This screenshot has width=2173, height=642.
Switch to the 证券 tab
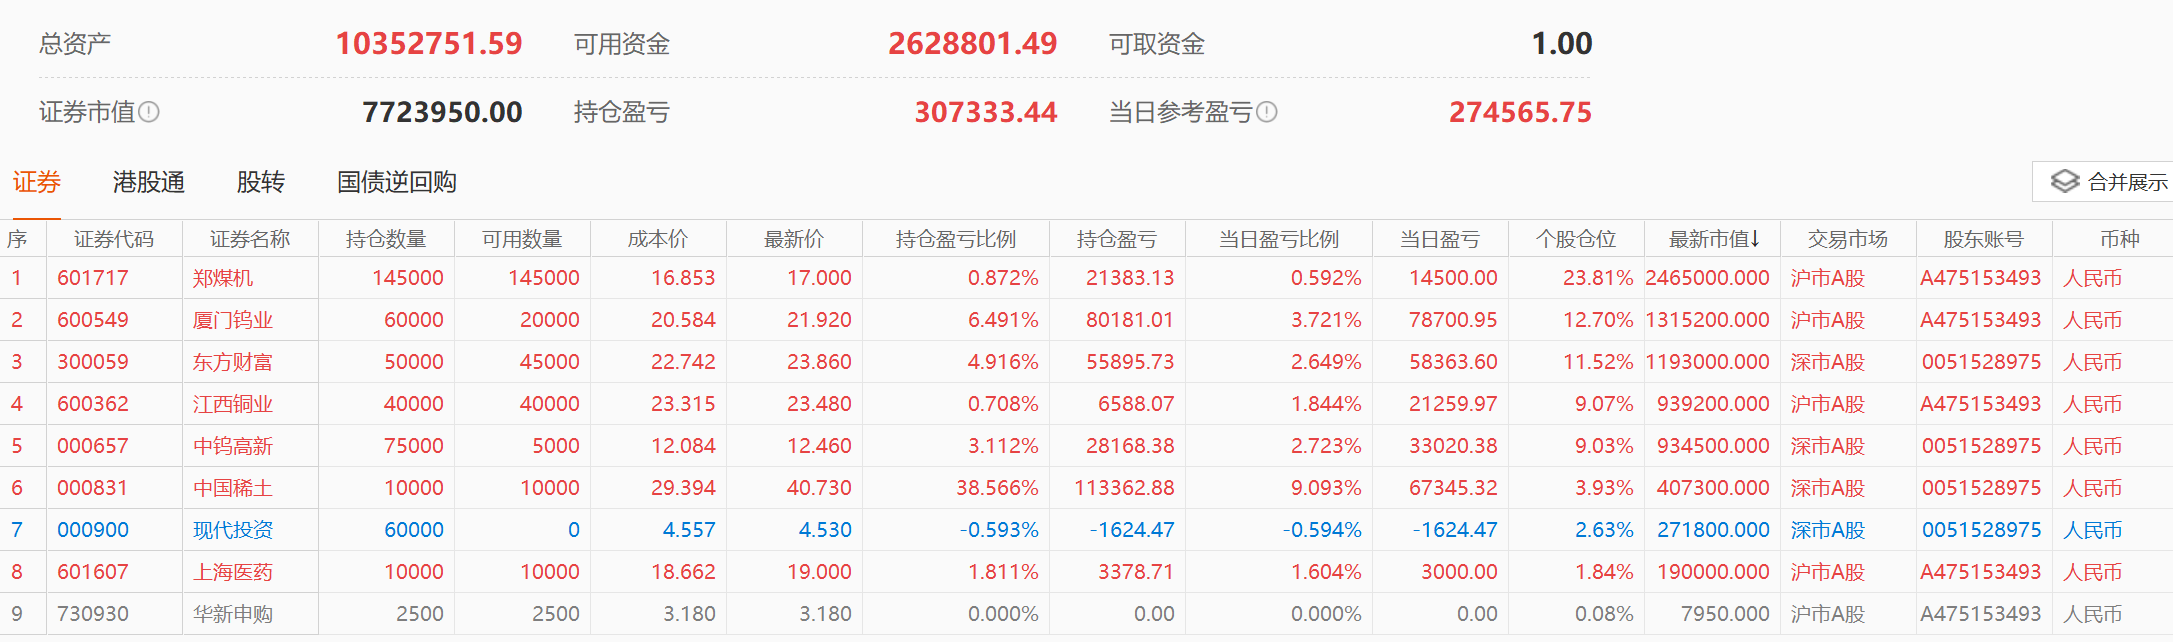tap(37, 182)
